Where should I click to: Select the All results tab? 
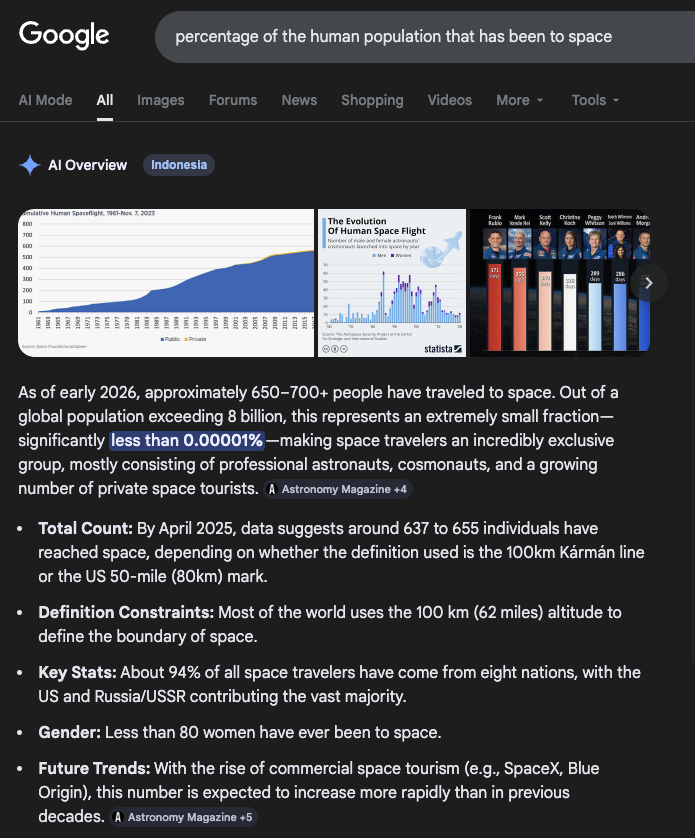pos(105,100)
